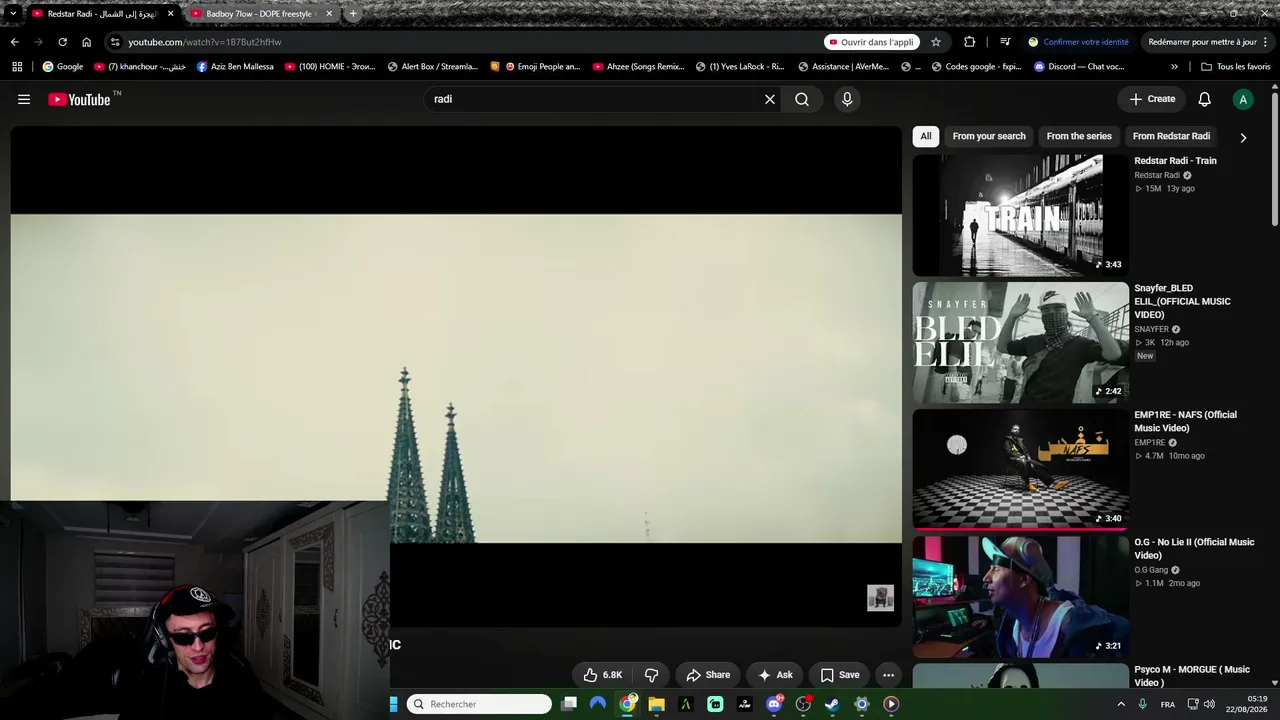Image resolution: width=1280 pixels, height=720 pixels.
Task: Switch to Google Chrome in the taskbar
Action: pos(627,704)
